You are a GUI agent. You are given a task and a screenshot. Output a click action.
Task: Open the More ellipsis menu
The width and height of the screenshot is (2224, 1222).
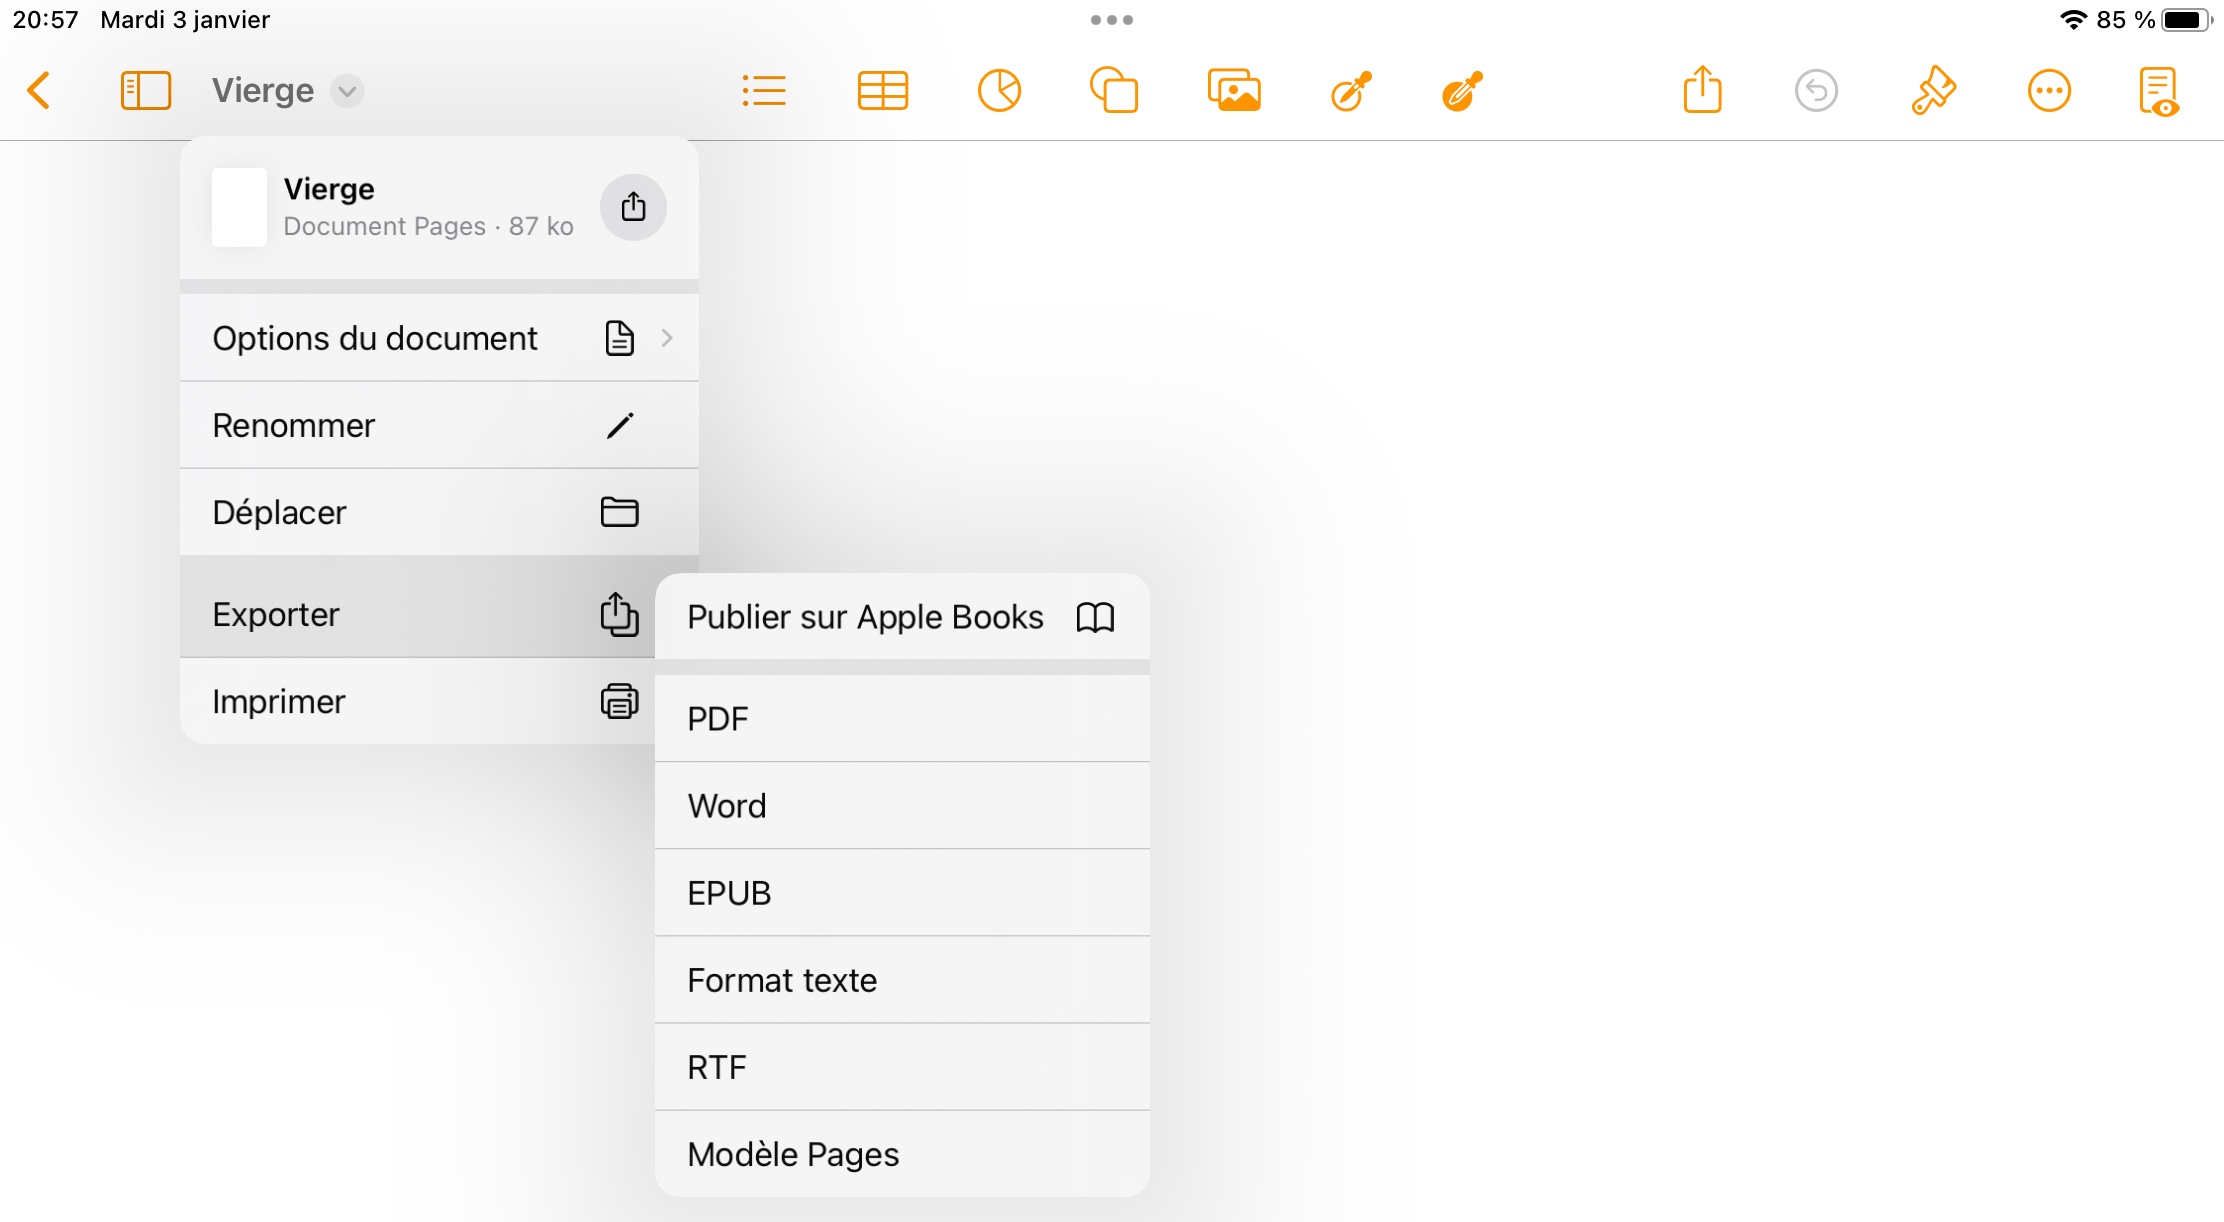pos(2049,91)
